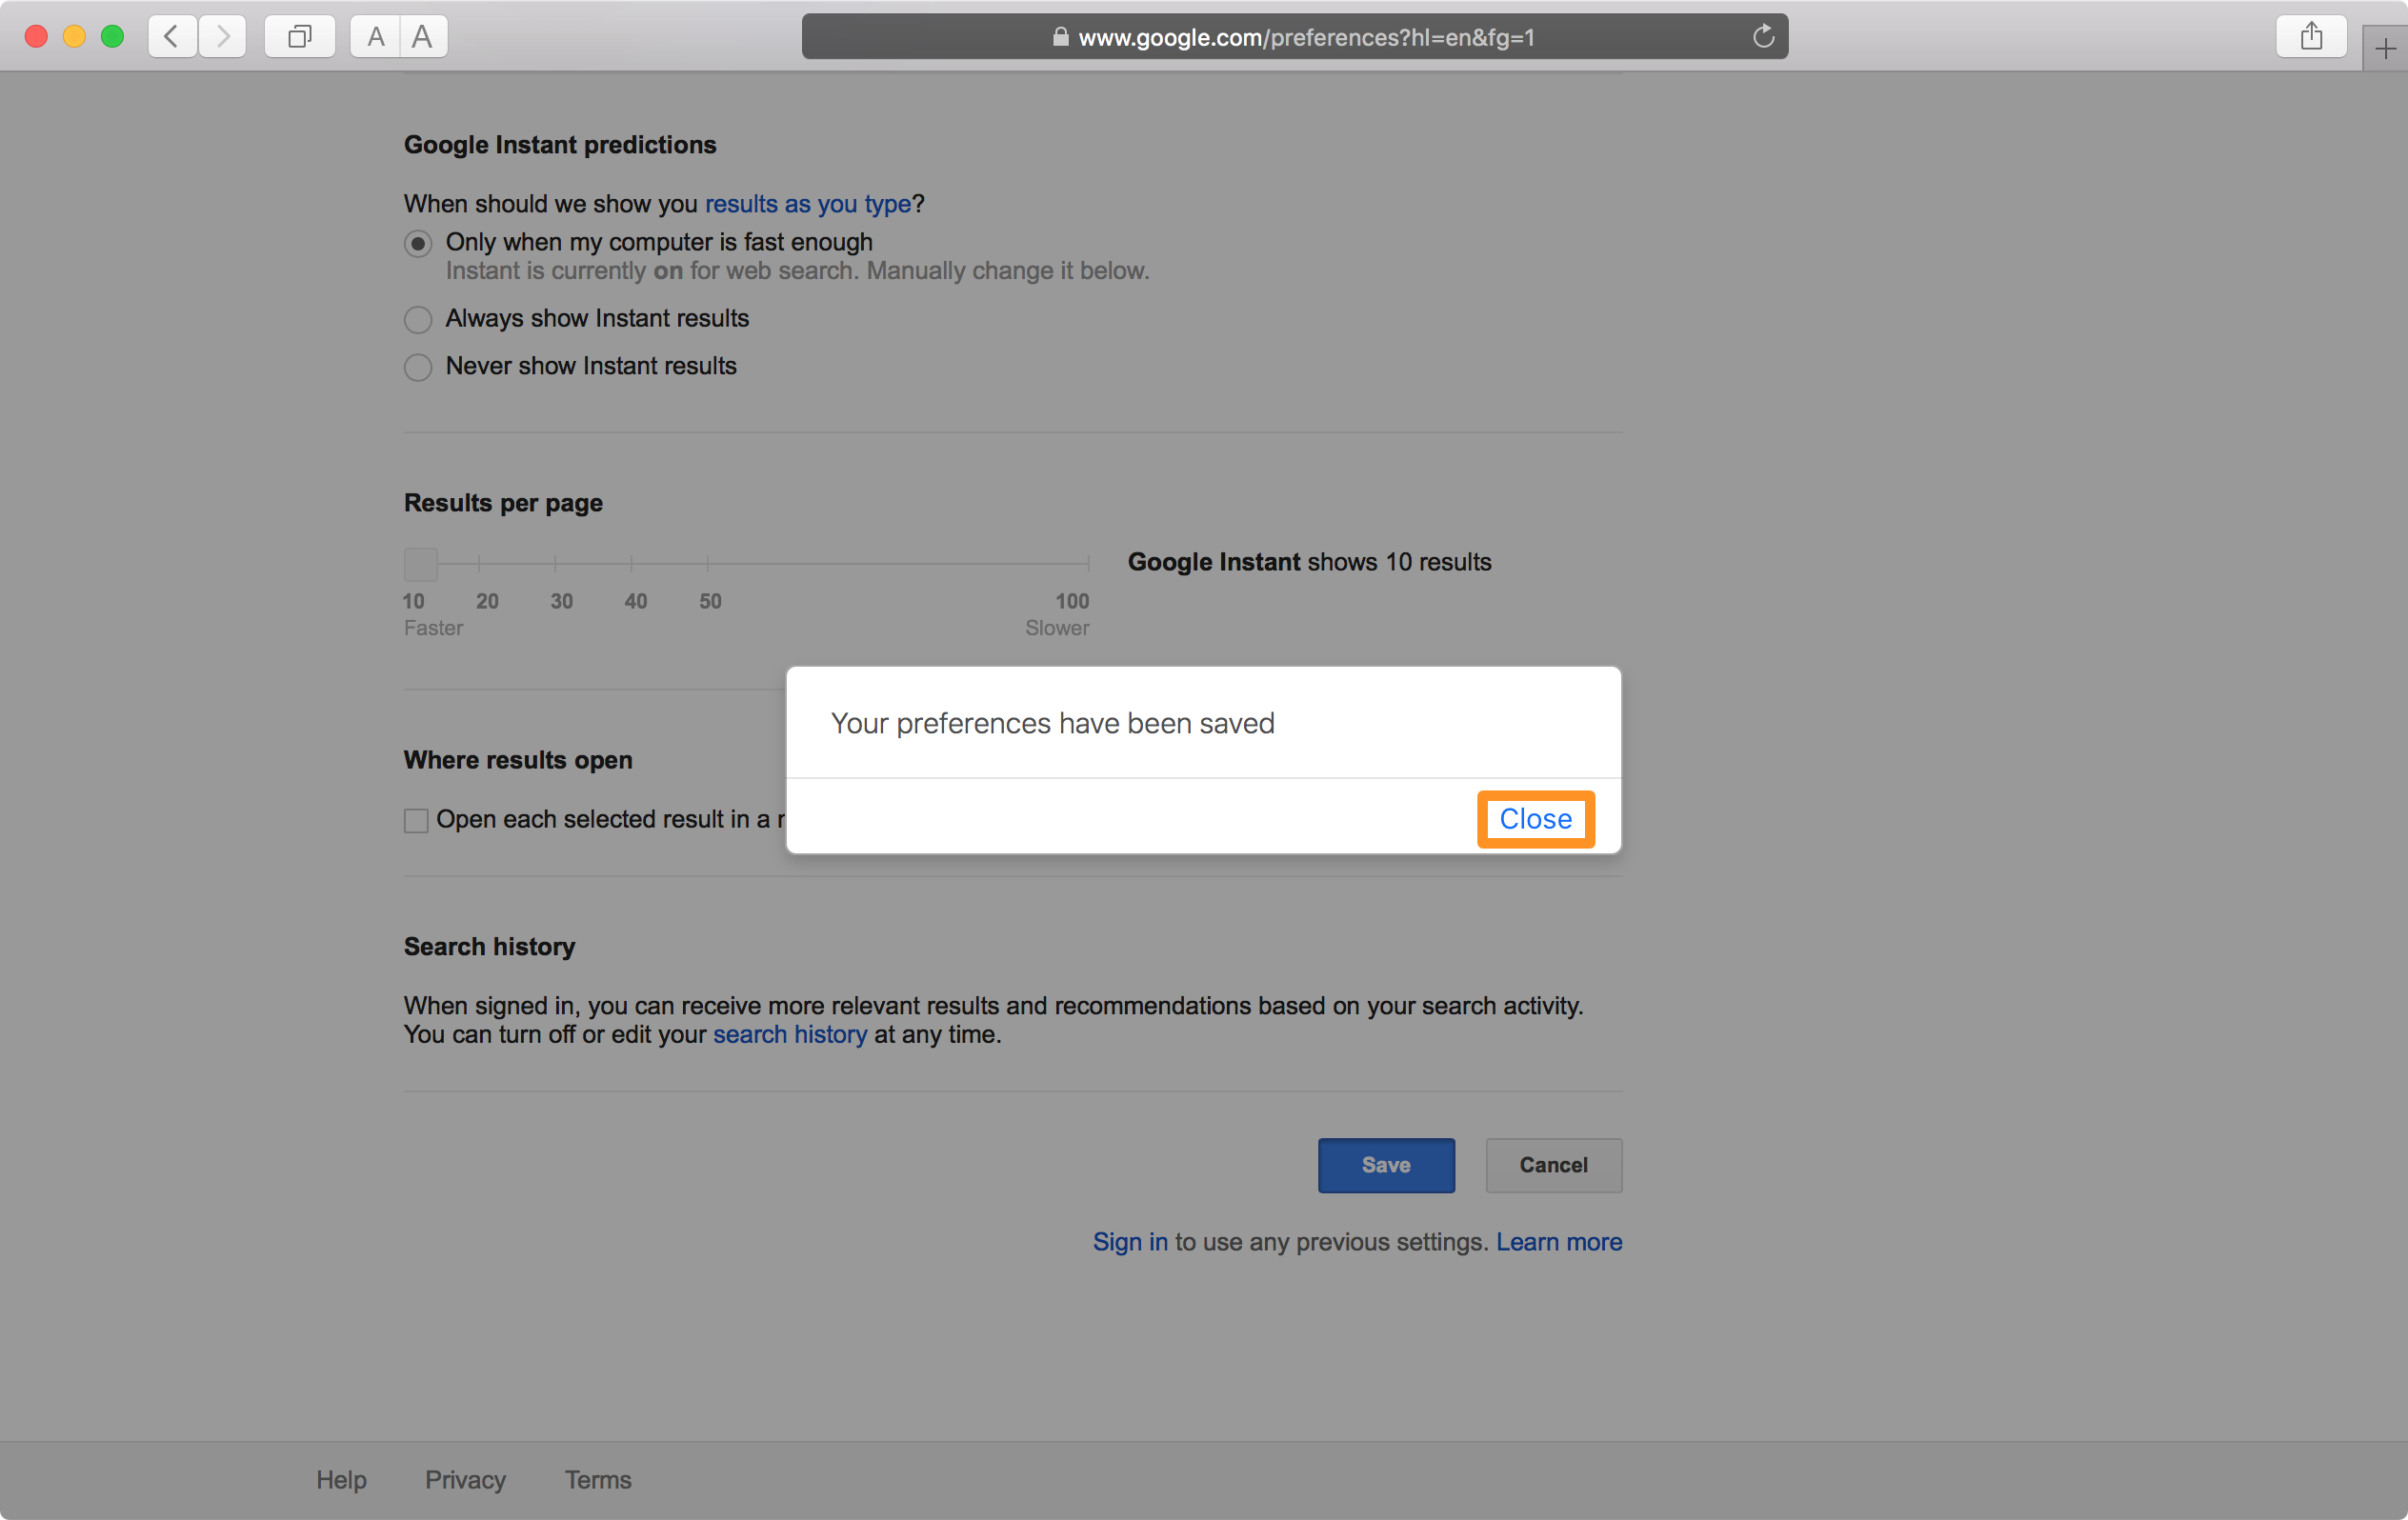Open the tab overview icon

[299, 37]
